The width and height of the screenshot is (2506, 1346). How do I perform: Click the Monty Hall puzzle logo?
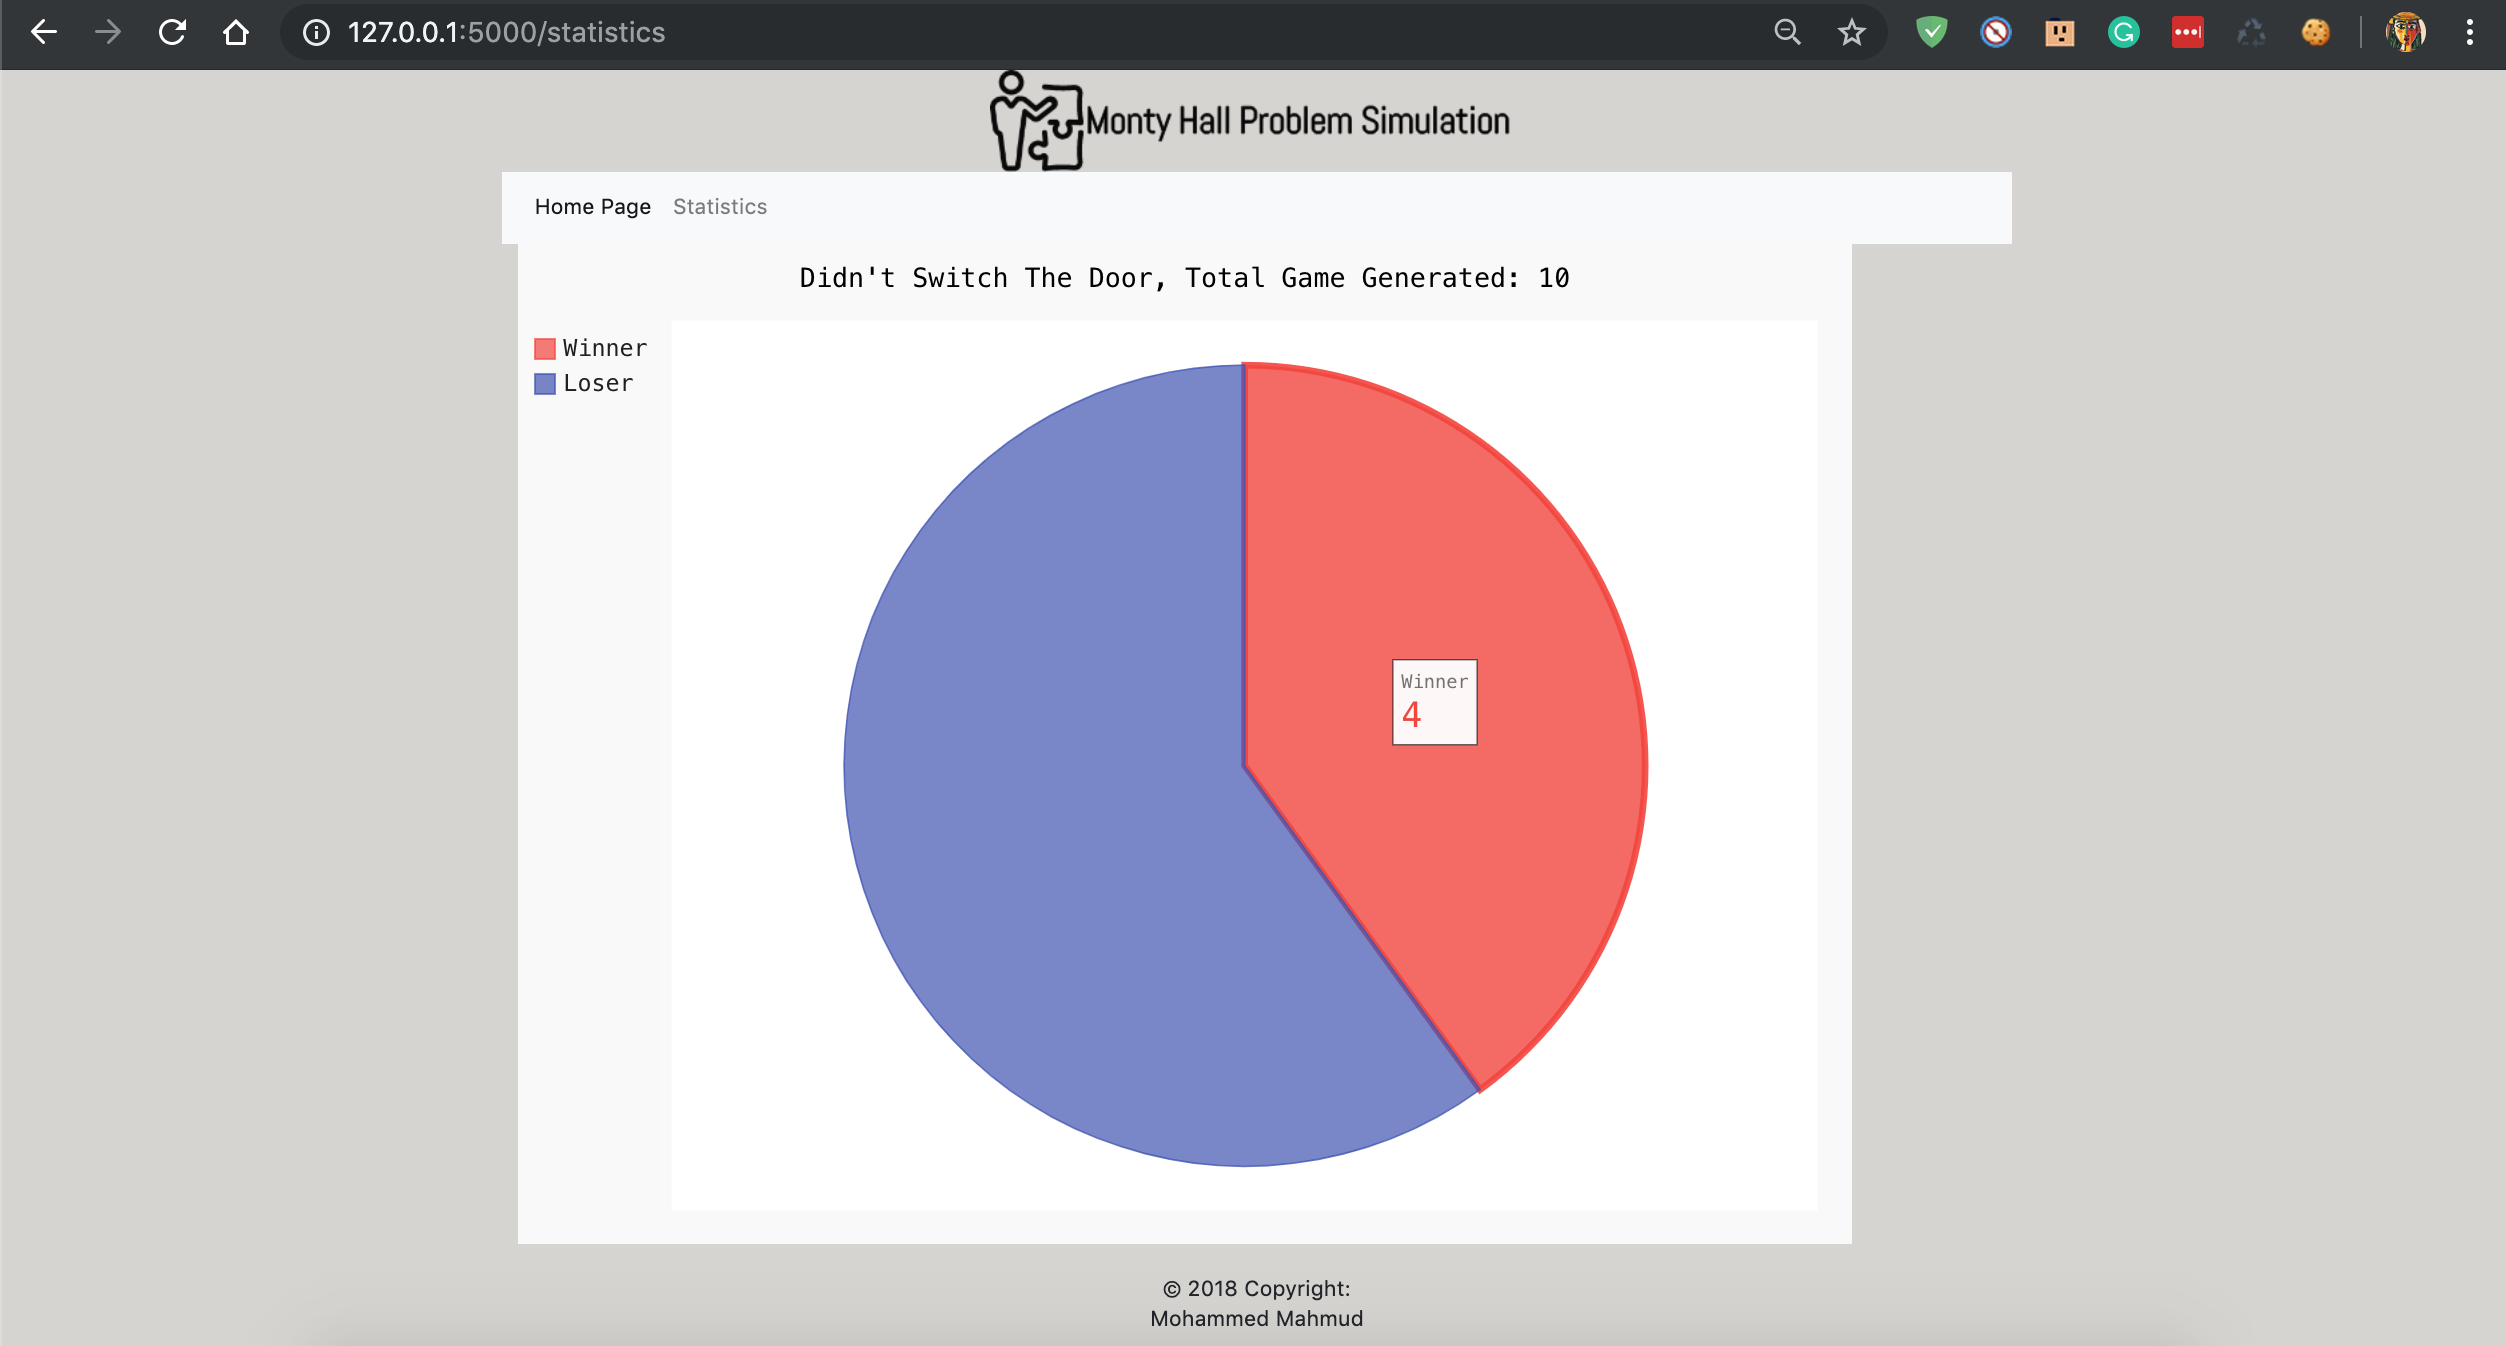point(1036,122)
